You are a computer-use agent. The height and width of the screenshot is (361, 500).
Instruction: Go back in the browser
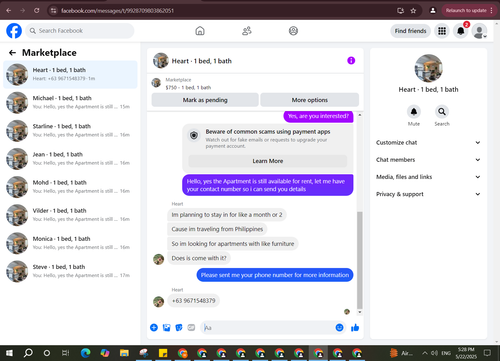(9, 10)
